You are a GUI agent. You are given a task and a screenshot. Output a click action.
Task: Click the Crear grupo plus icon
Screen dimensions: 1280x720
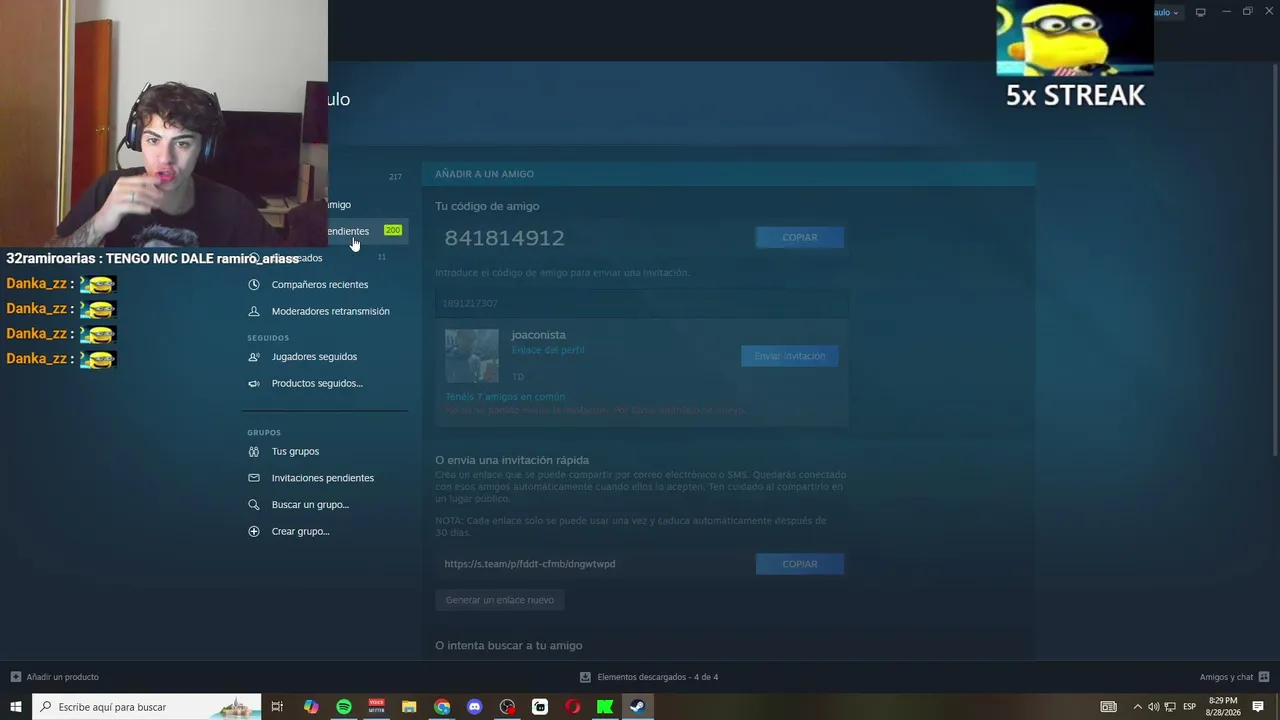pyautogui.click(x=254, y=531)
